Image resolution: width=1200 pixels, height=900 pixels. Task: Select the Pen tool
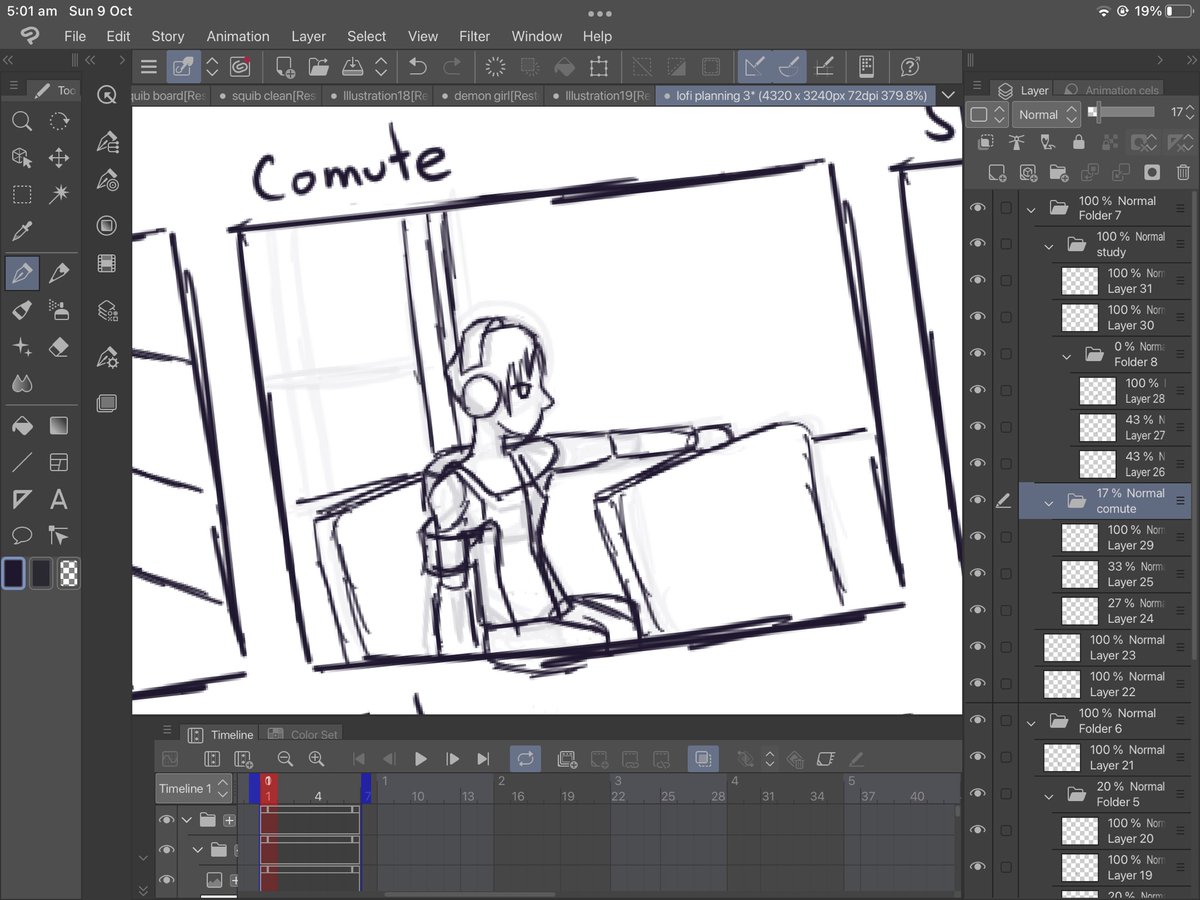(x=22, y=272)
